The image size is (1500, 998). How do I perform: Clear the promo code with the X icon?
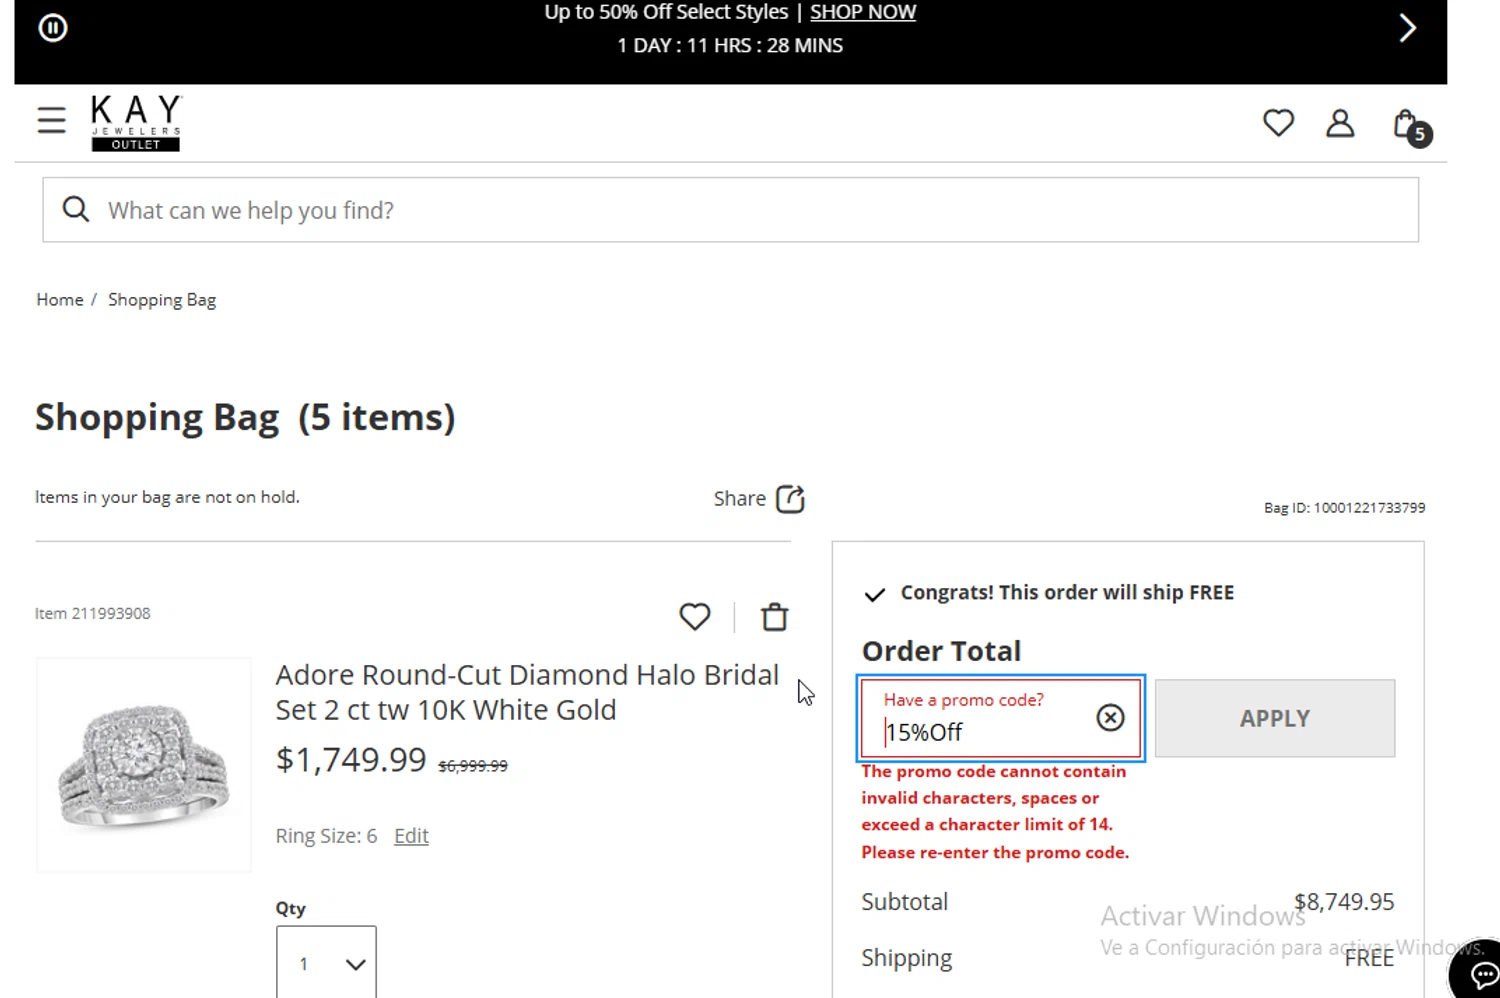tap(1110, 718)
